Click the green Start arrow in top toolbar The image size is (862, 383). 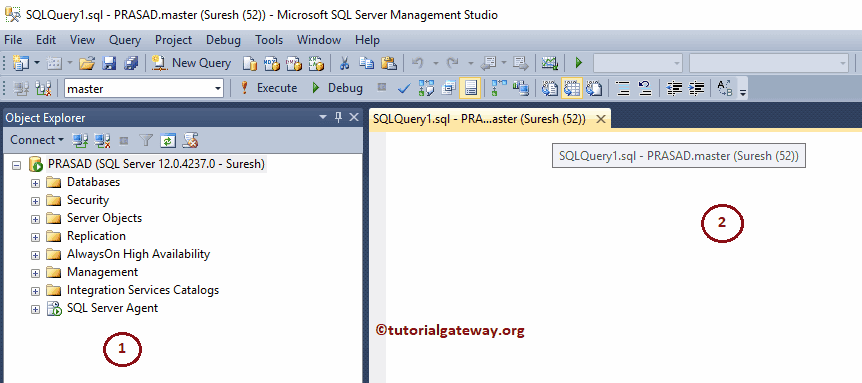[578, 63]
